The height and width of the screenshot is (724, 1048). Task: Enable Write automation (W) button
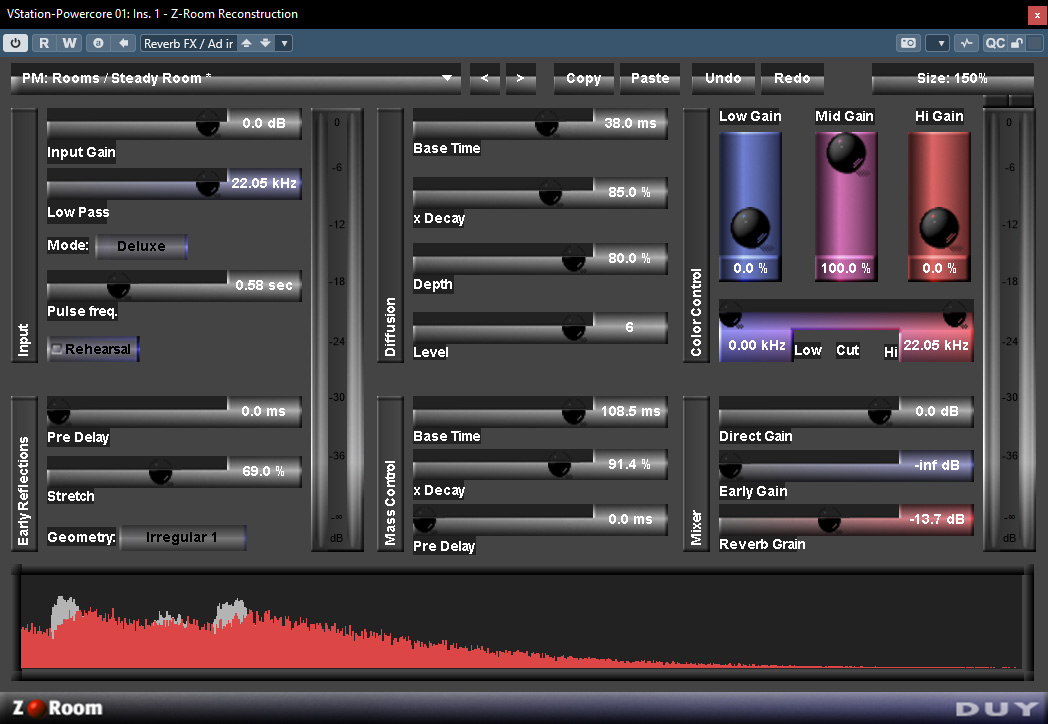(x=69, y=43)
